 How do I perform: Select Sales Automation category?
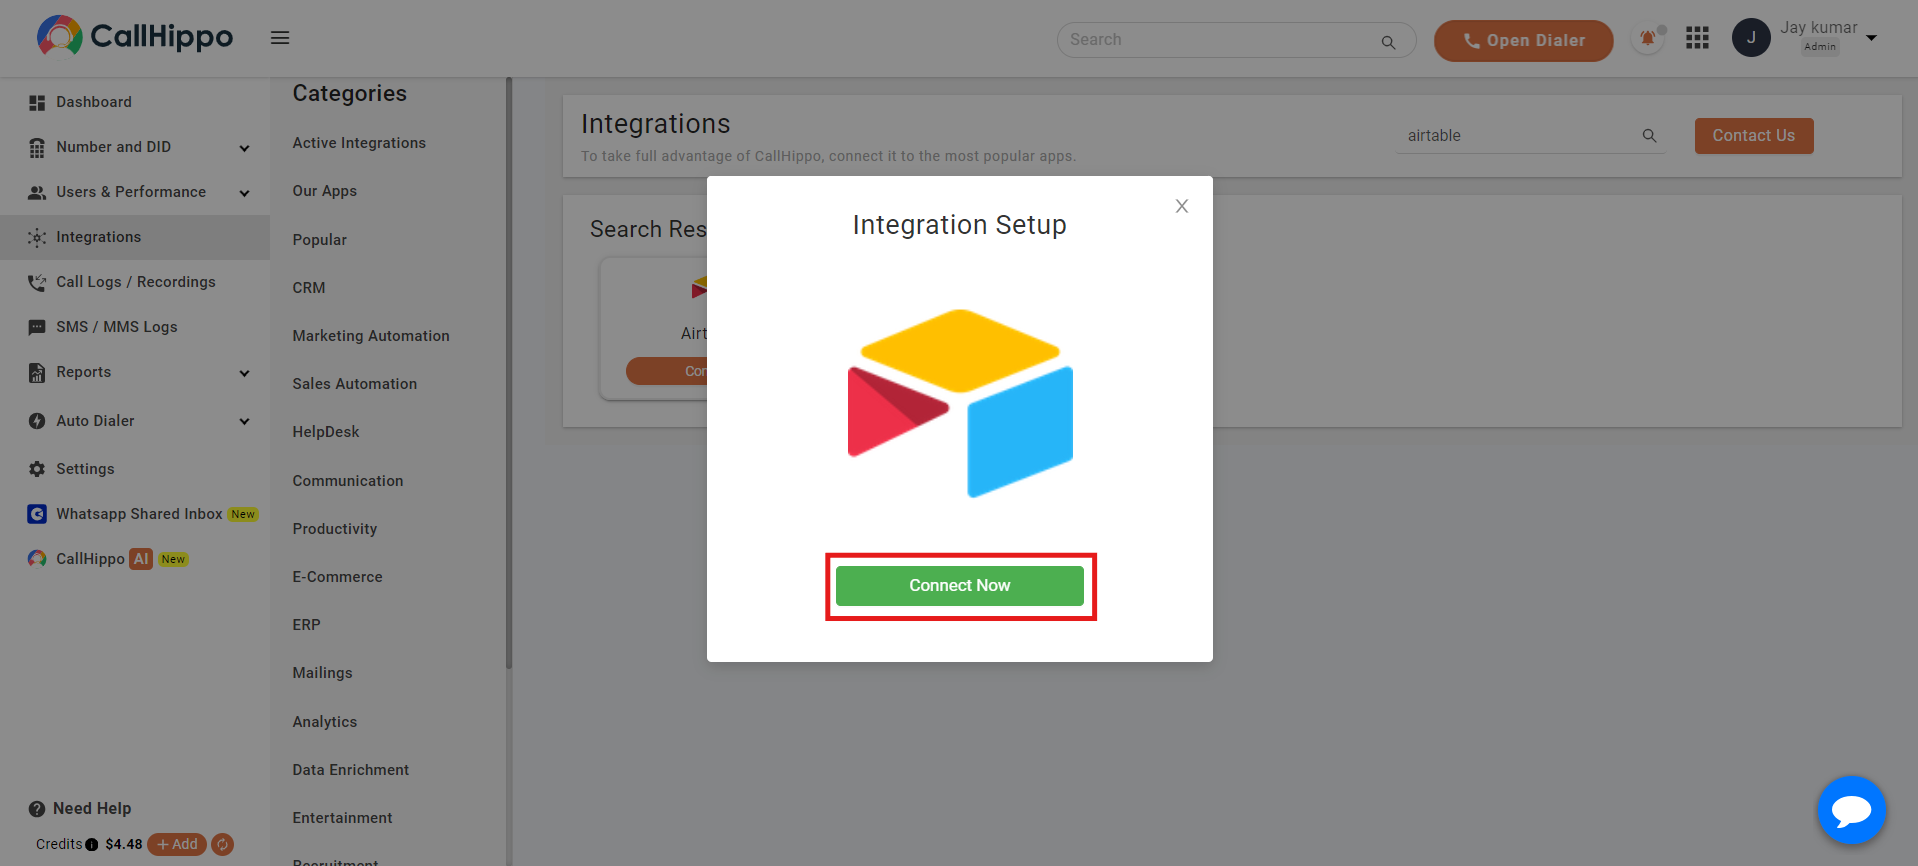pos(354,384)
